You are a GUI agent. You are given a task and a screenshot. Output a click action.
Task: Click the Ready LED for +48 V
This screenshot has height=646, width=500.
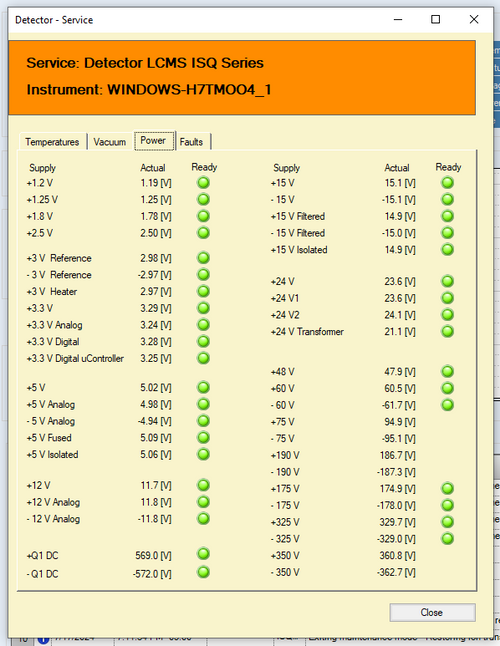[x=448, y=372]
